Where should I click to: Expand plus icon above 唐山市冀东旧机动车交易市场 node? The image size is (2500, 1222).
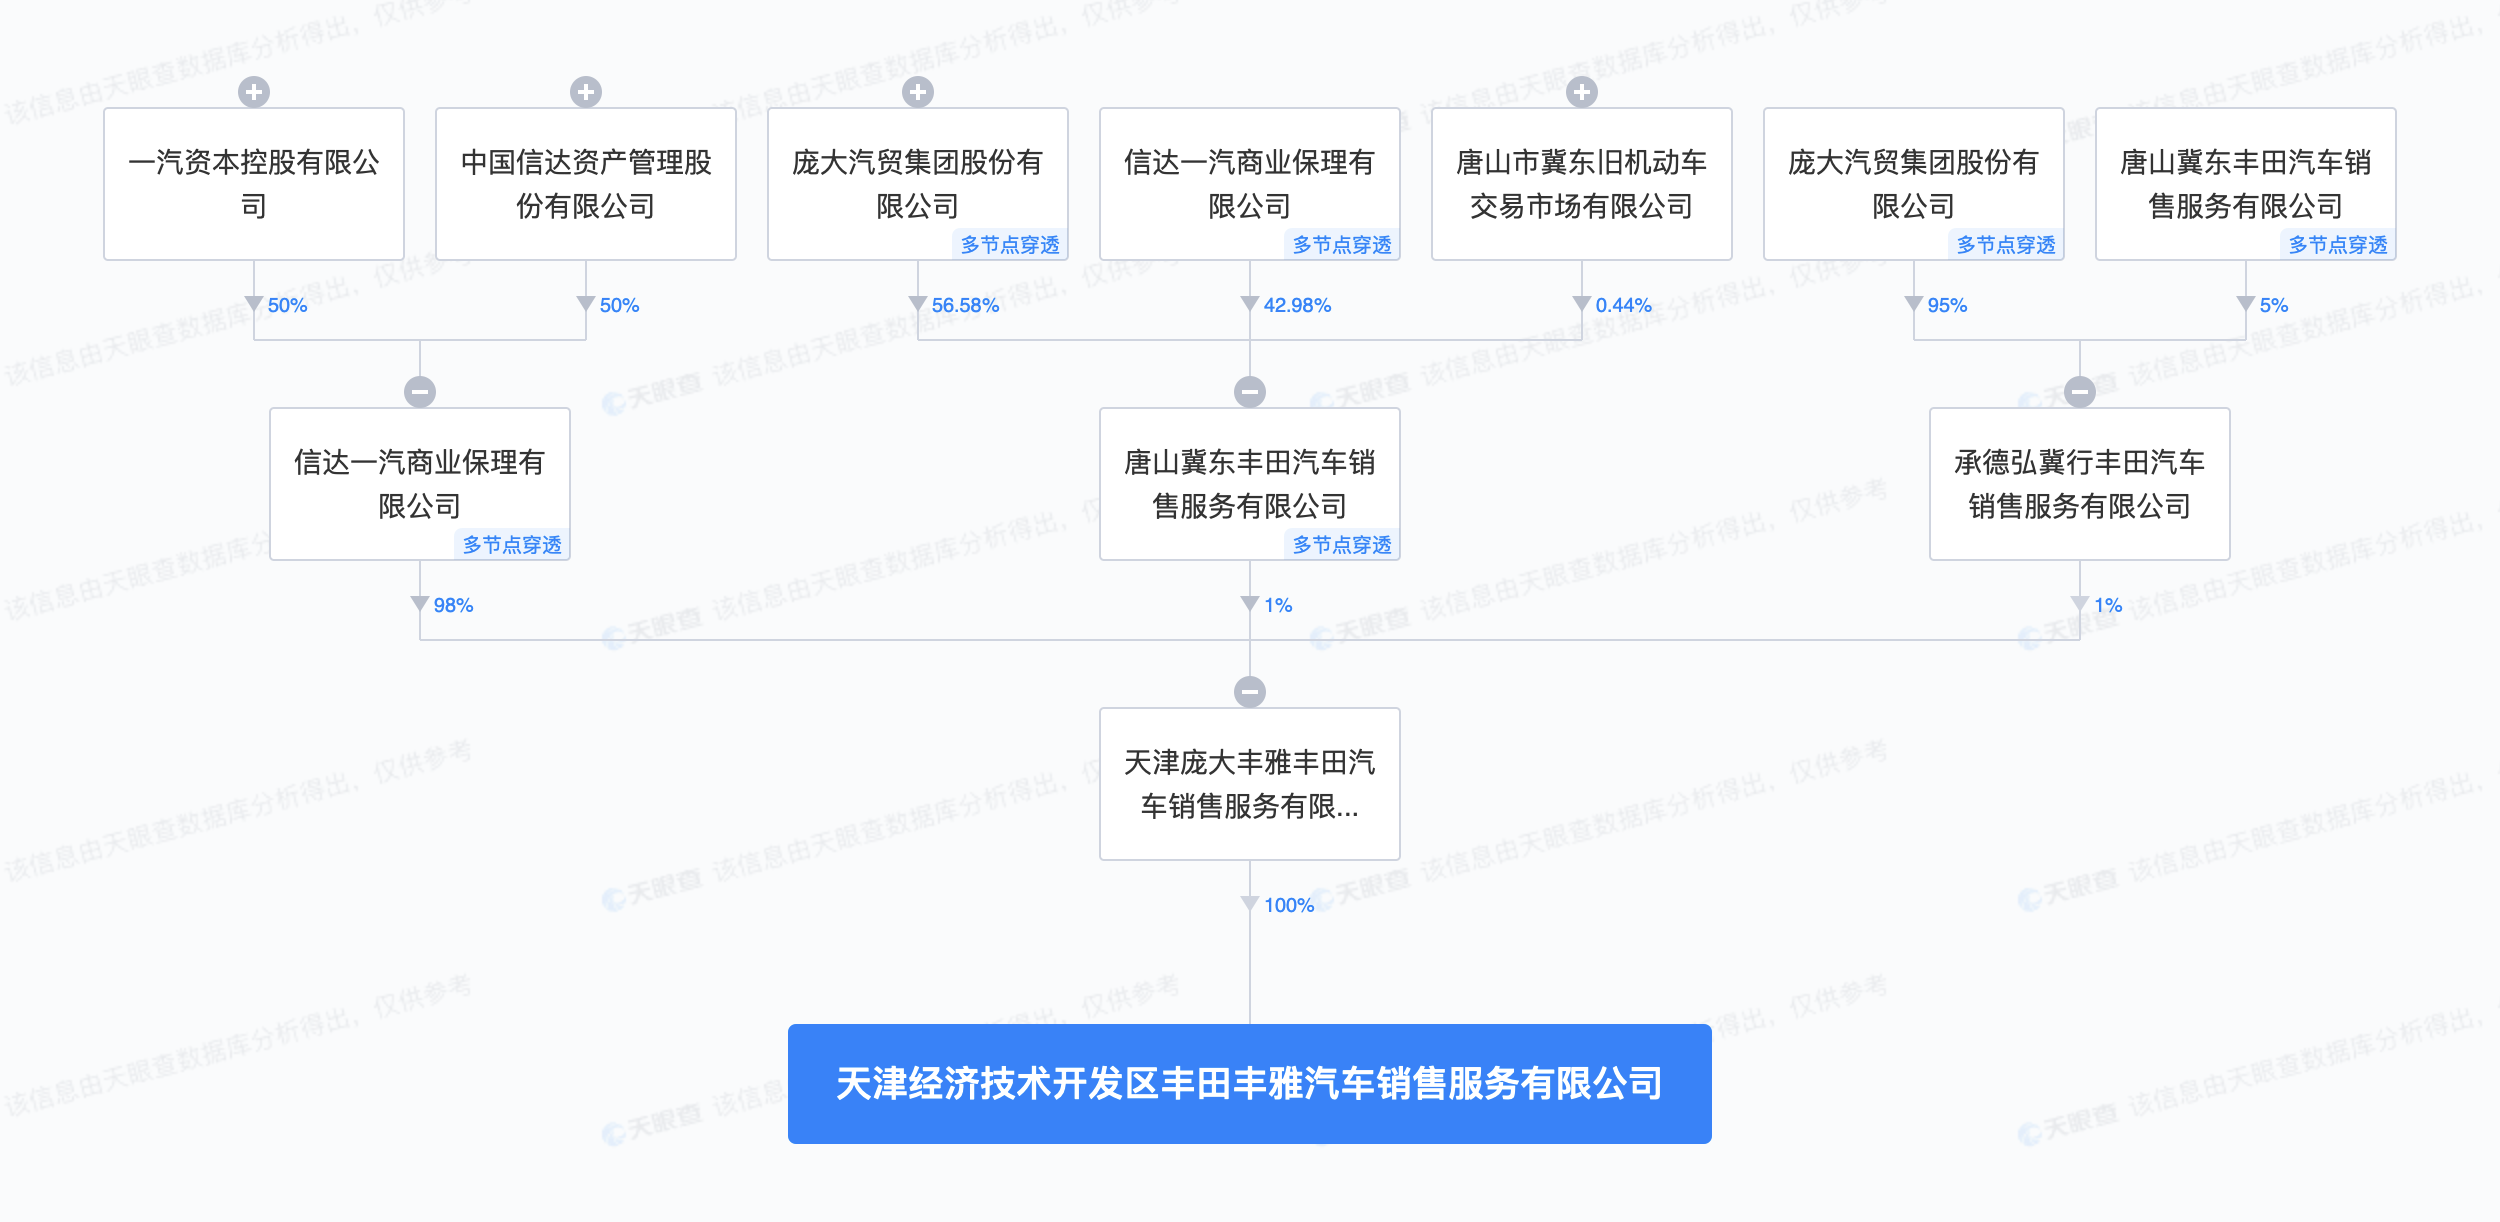click(1582, 92)
